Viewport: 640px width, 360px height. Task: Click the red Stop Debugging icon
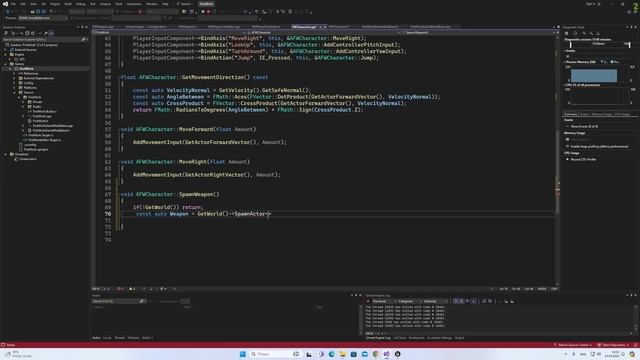click(208, 12)
